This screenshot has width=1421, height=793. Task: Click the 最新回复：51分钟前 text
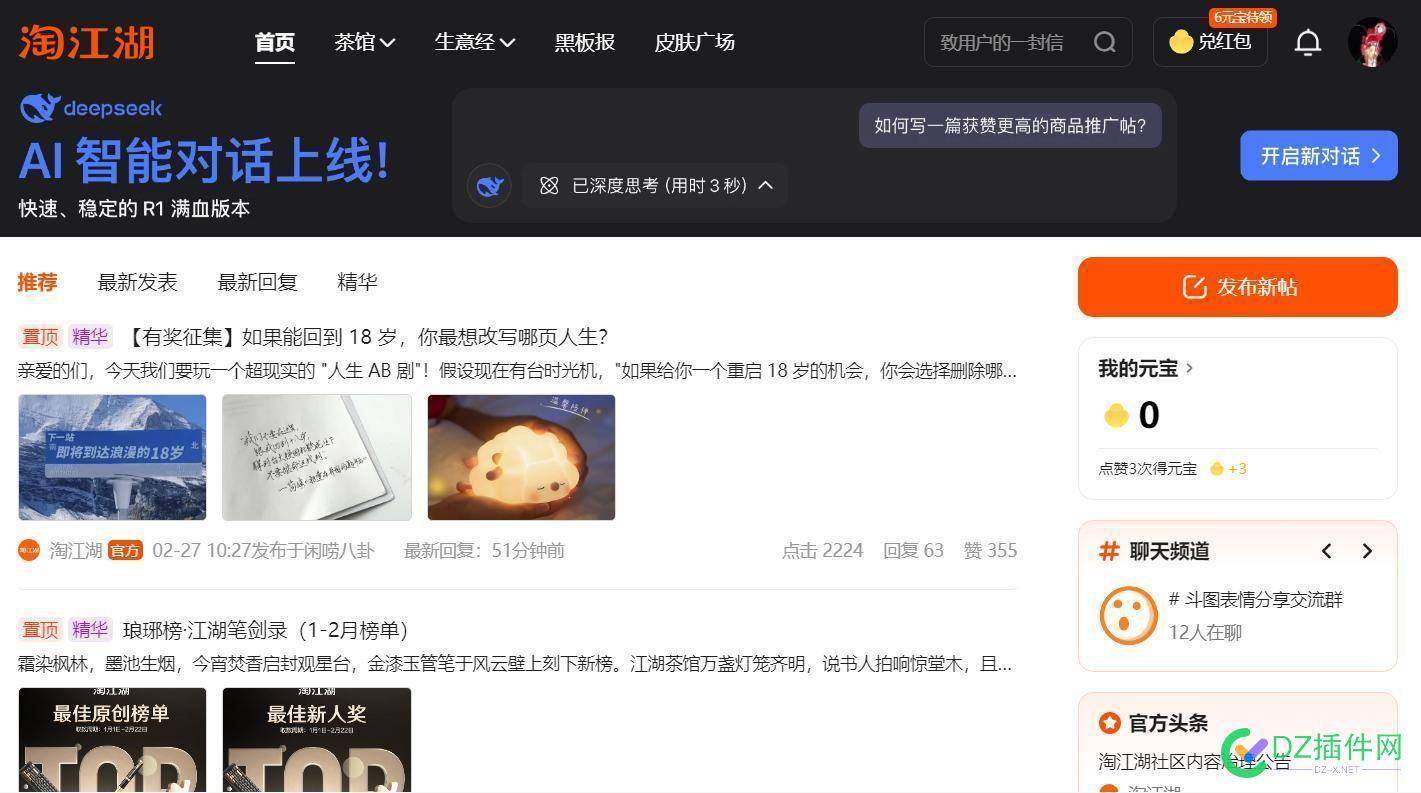pyautogui.click(x=484, y=550)
